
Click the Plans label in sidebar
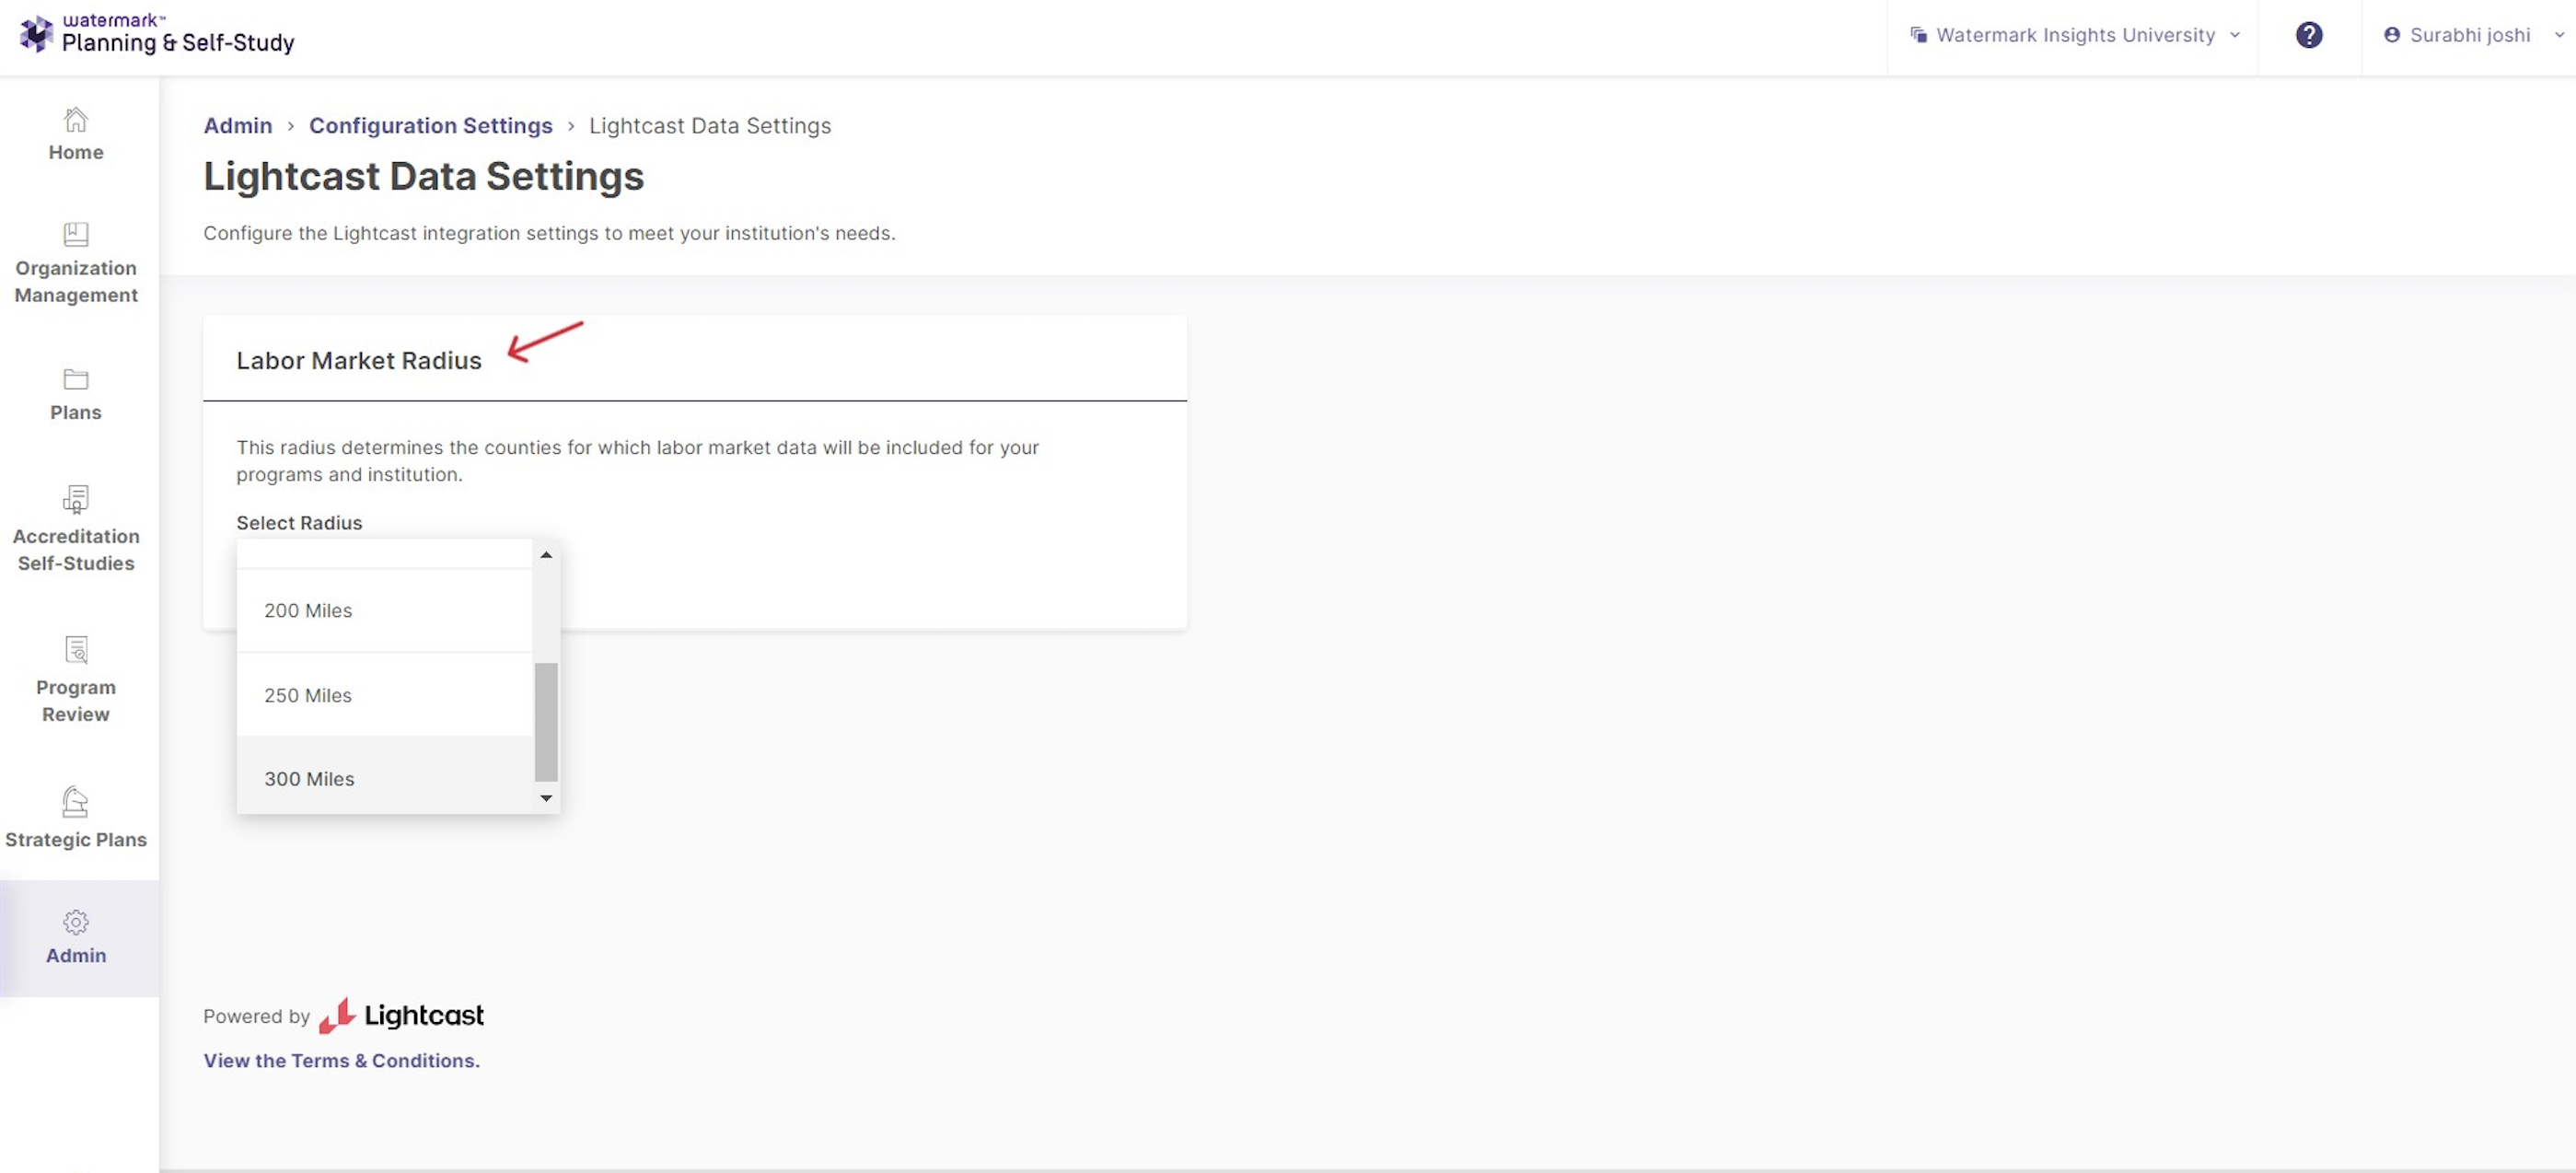[76, 412]
